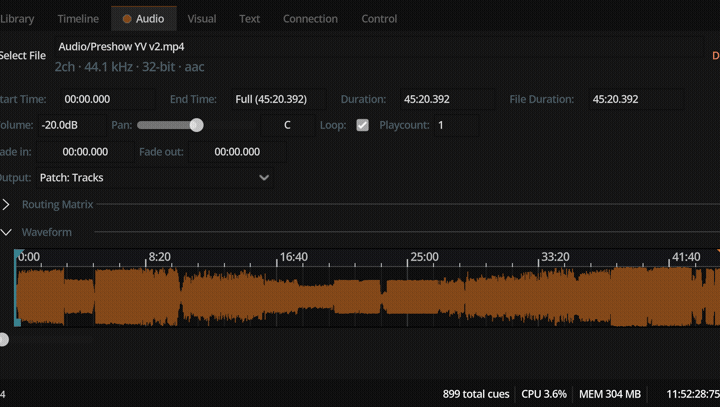Switch to the Library tab

(x=17, y=19)
